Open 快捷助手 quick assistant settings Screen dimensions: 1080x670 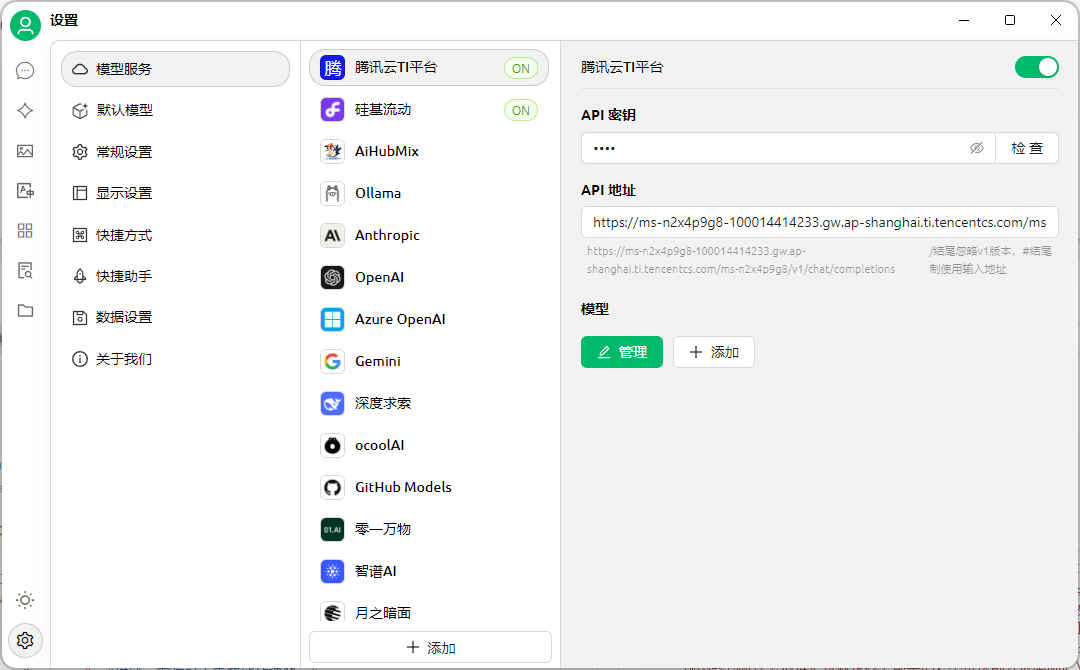[176, 276]
